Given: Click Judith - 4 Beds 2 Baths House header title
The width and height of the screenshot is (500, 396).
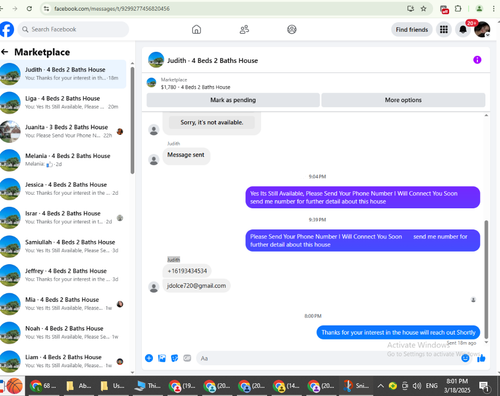Looking at the screenshot, I should 213,60.
